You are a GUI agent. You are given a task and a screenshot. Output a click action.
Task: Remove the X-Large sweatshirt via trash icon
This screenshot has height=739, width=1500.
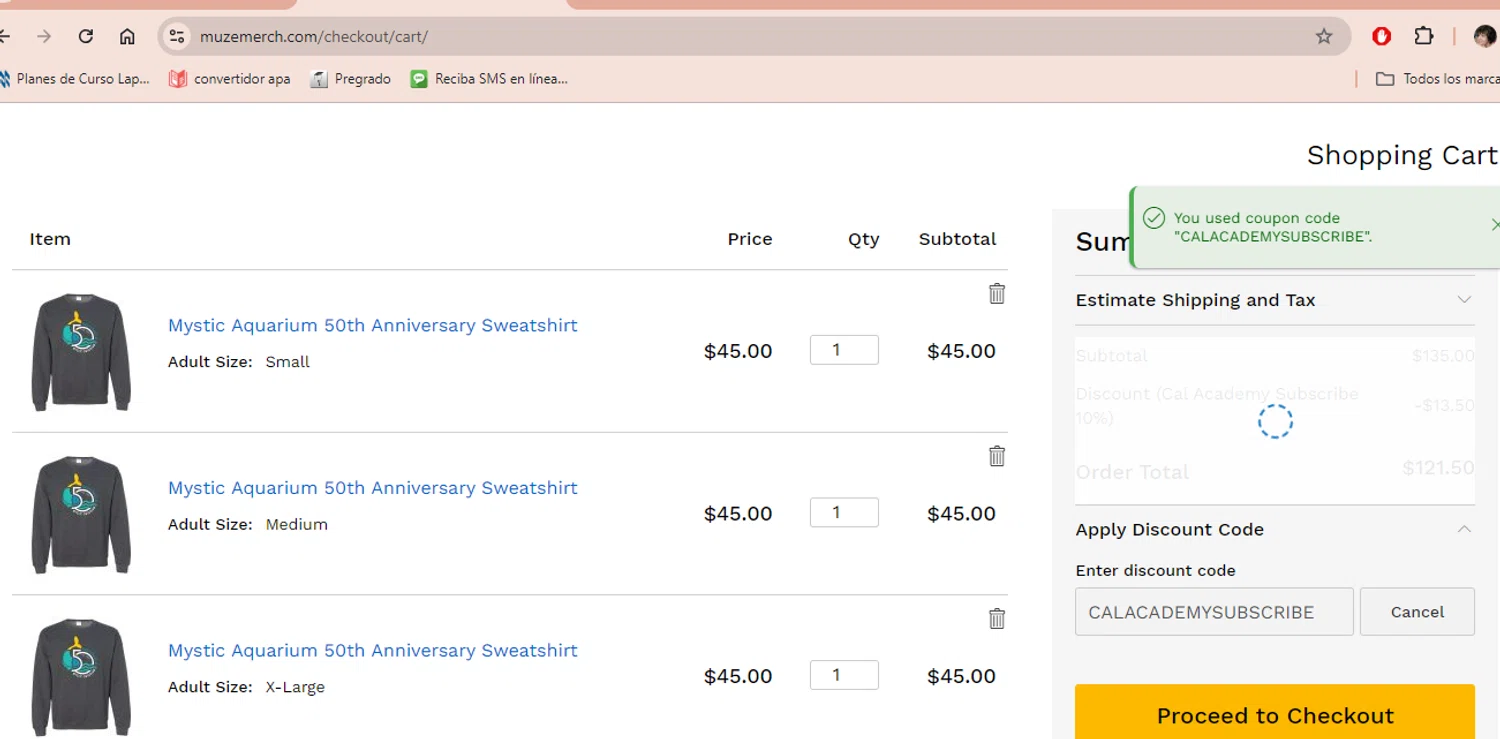point(997,619)
